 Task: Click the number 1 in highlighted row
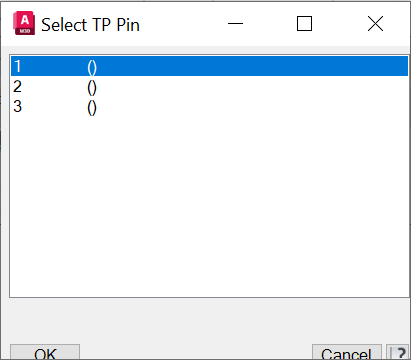[18, 66]
